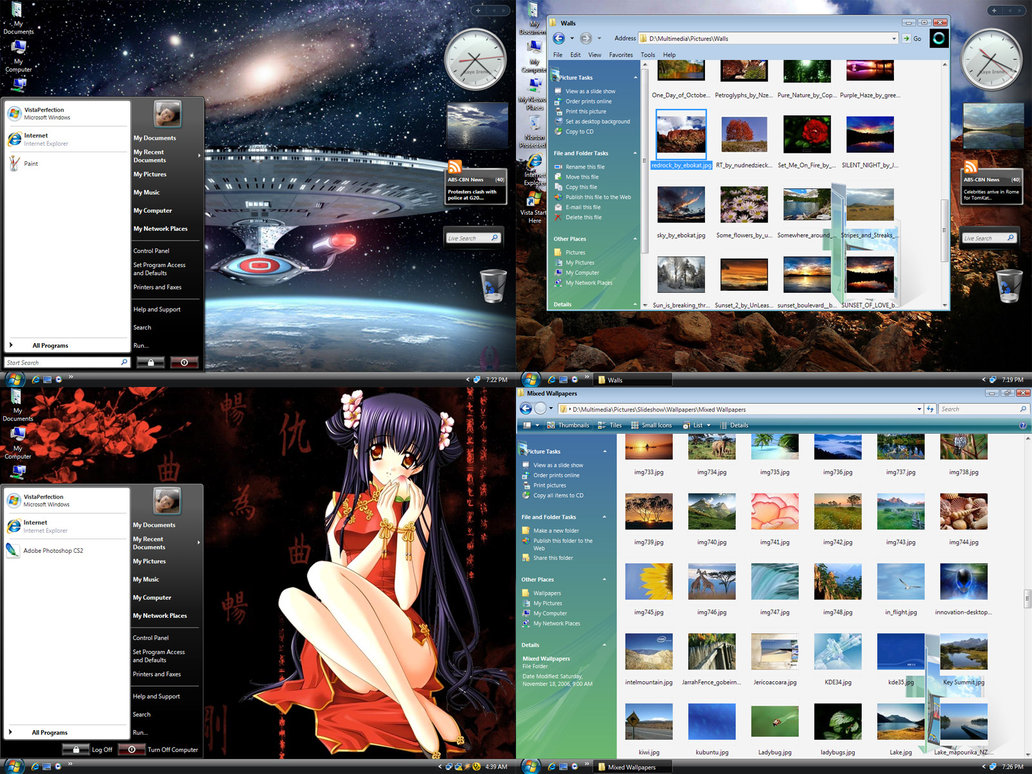Select kubuntu.jpg thumbnail
The image size is (1032, 774).
(712, 722)
